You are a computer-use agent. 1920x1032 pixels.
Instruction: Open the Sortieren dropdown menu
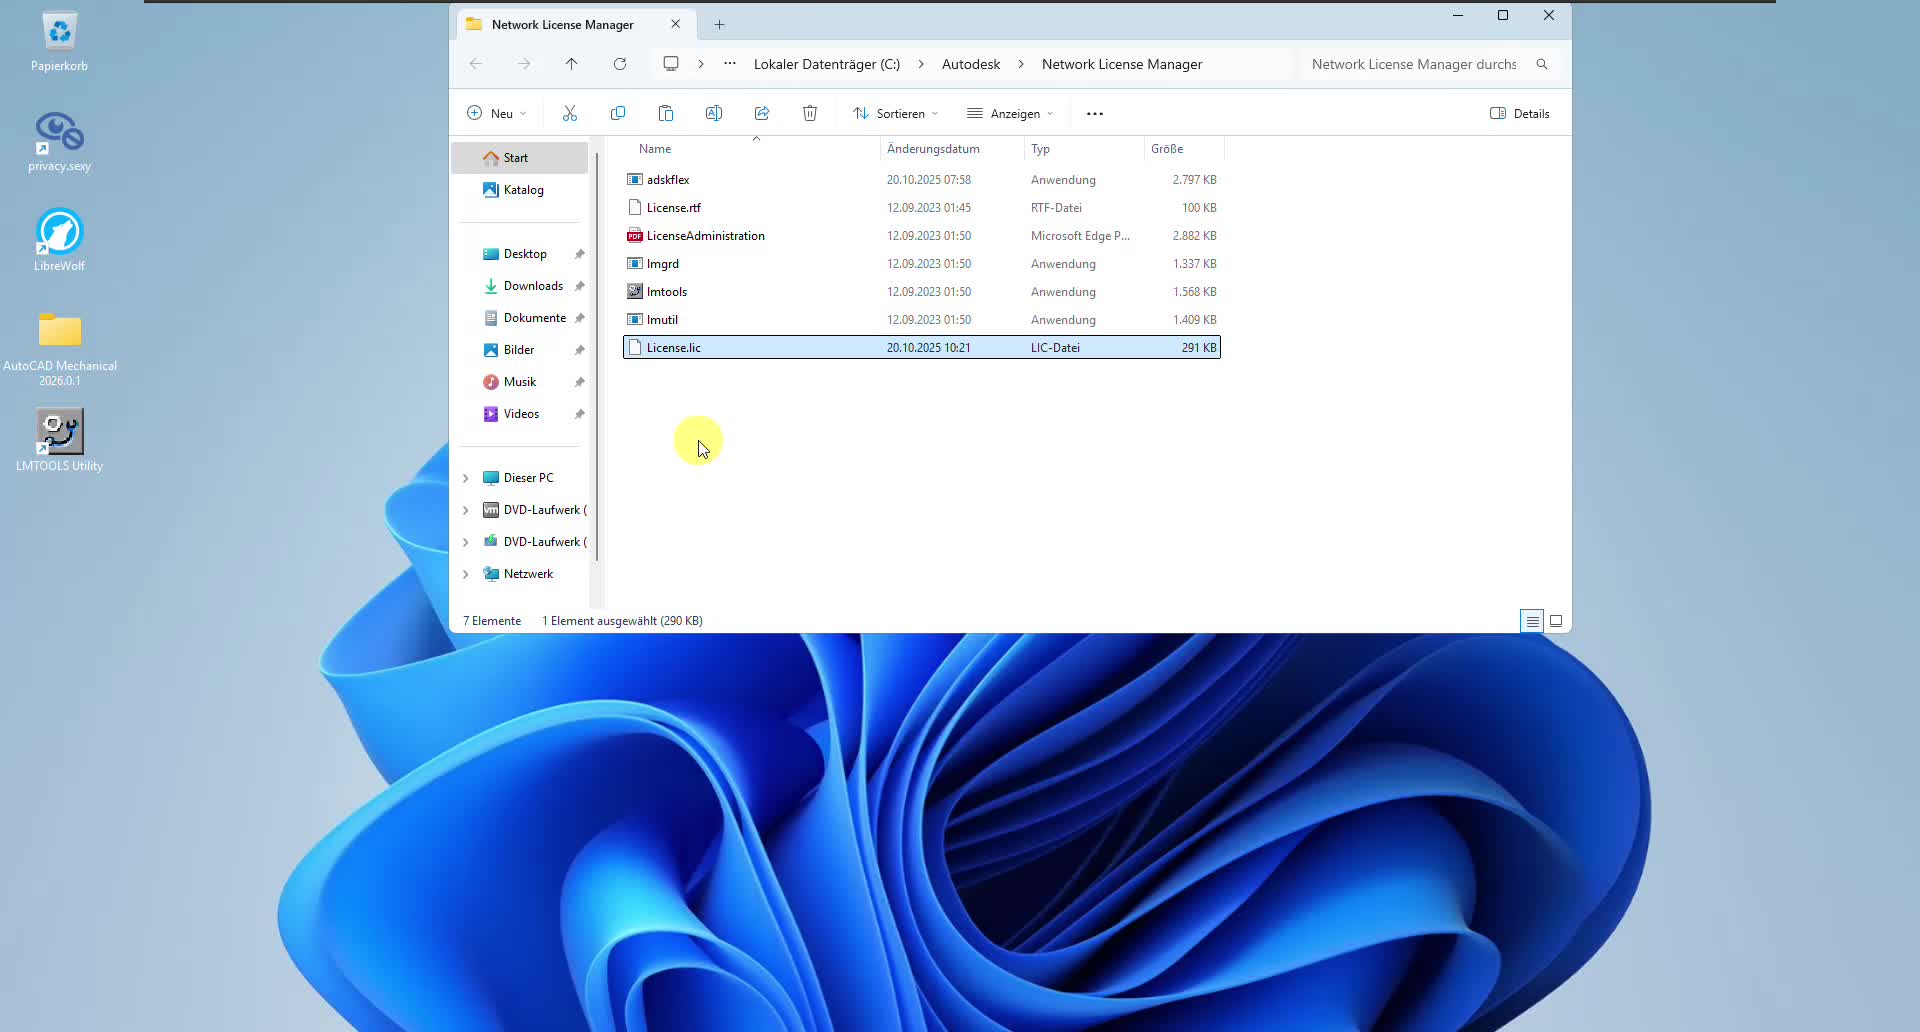point(896,114)
